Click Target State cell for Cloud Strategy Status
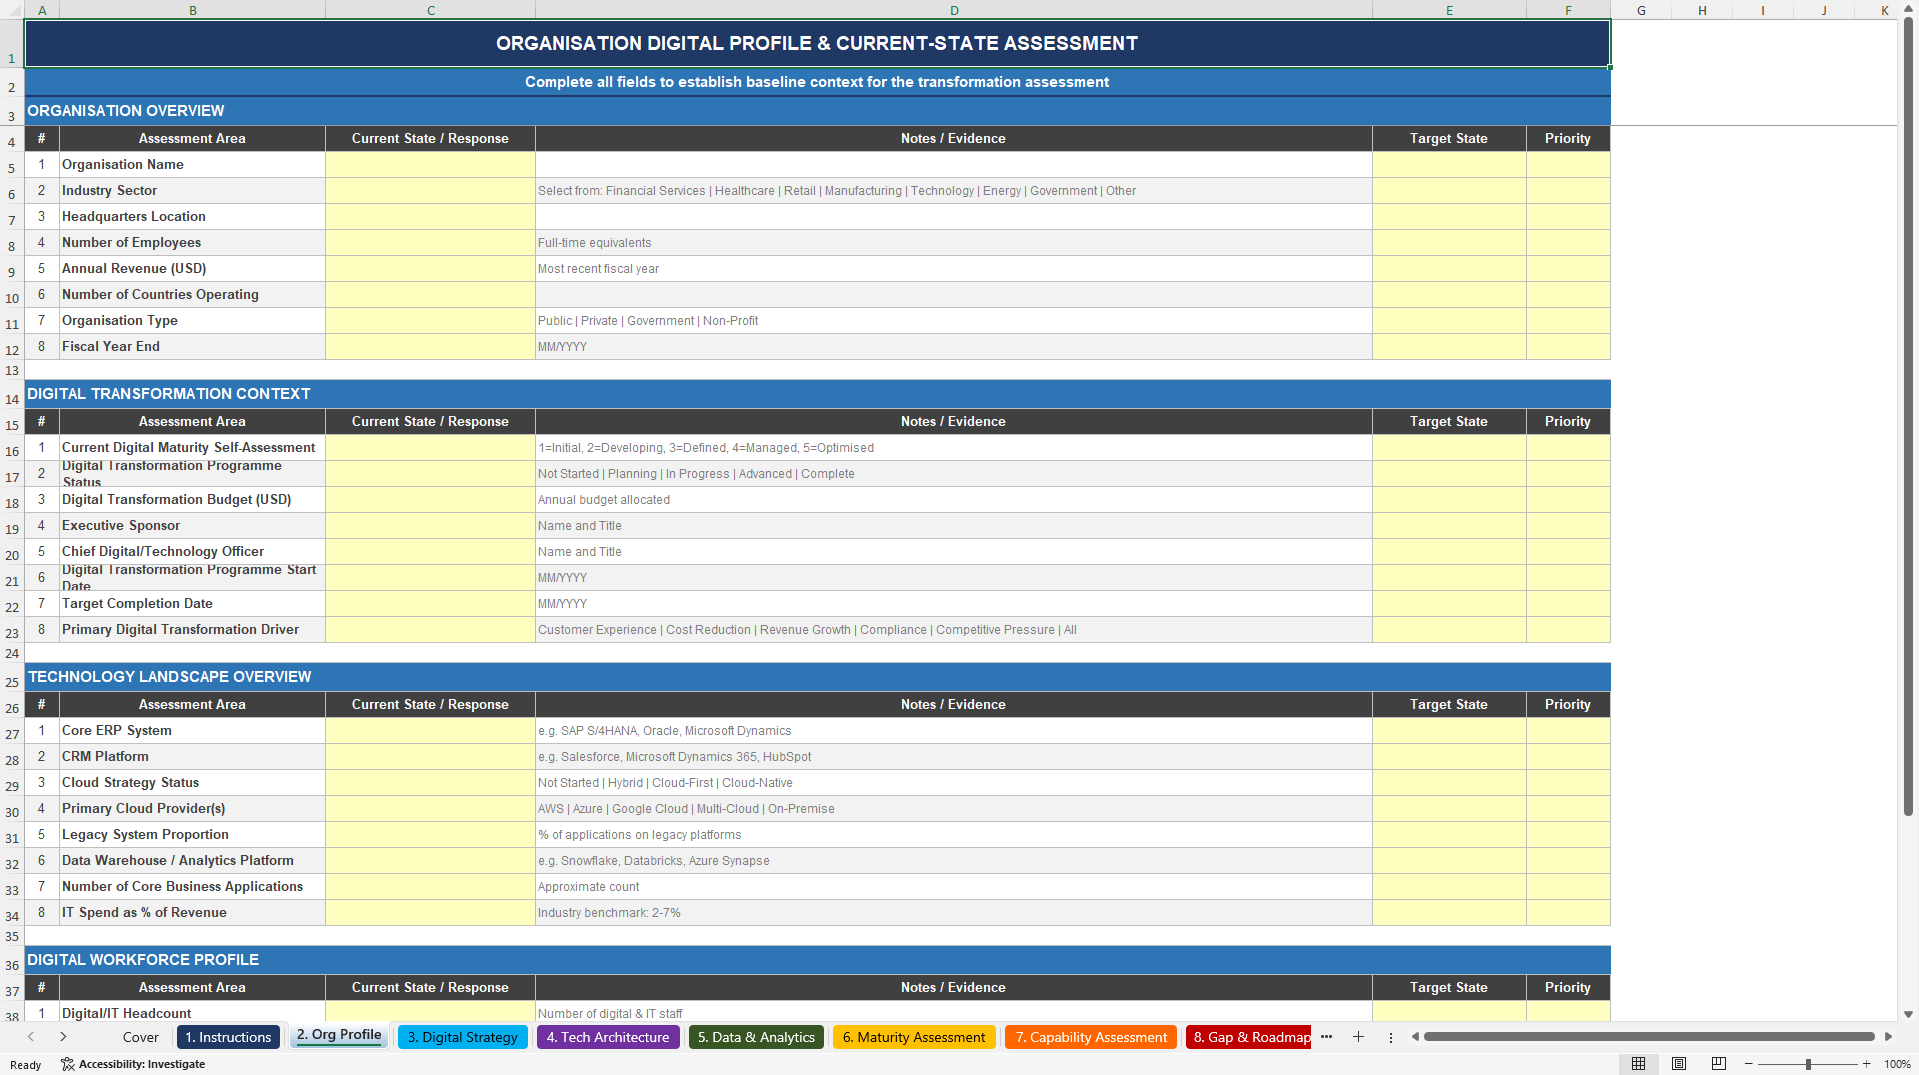The height and width of the screenshot is (1075, 1919). (1449, 783)
